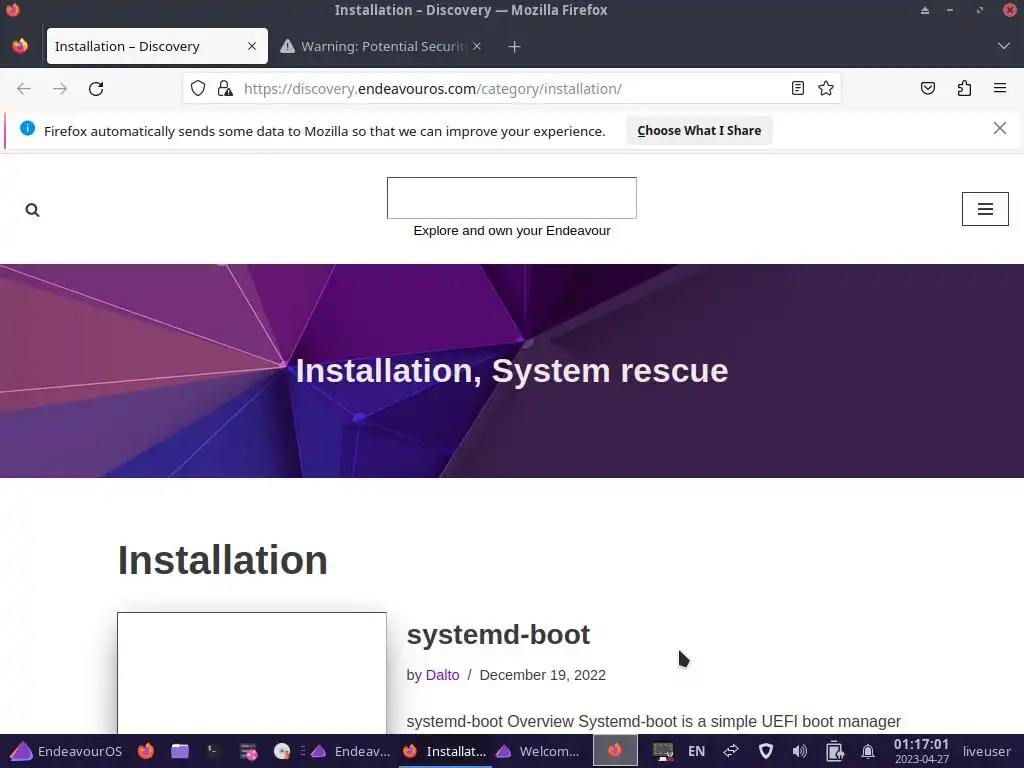Open the shield icon in system tray
The height and width of the screenshot is (768, 1024).
(765, 751)
